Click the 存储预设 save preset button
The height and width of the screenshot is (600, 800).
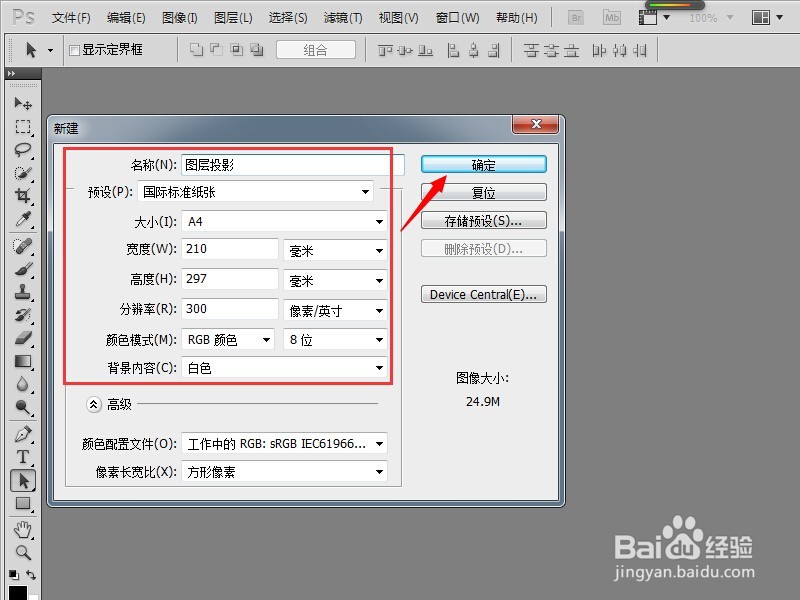click(484, 220)
